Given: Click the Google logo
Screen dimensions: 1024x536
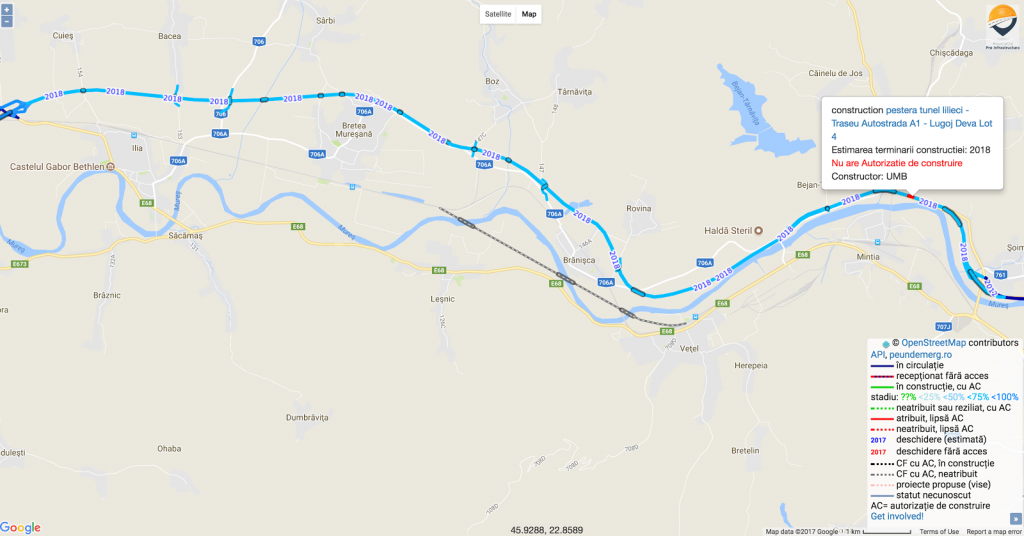Looking at the screenshot, I should coord(20,528).
